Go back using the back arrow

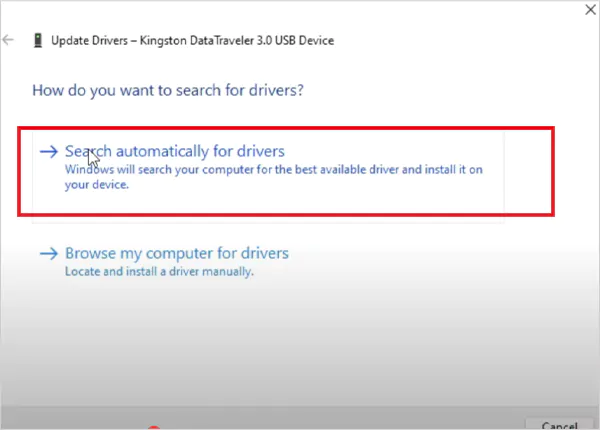tap(8, 39)
